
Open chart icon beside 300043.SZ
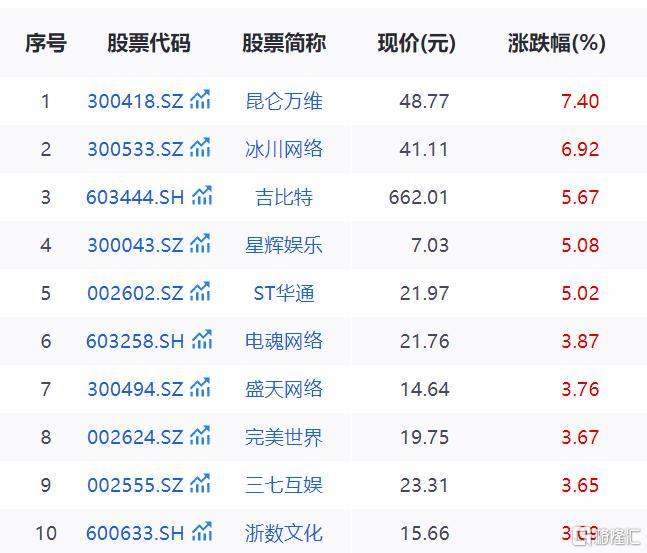(x=200, y=243)
